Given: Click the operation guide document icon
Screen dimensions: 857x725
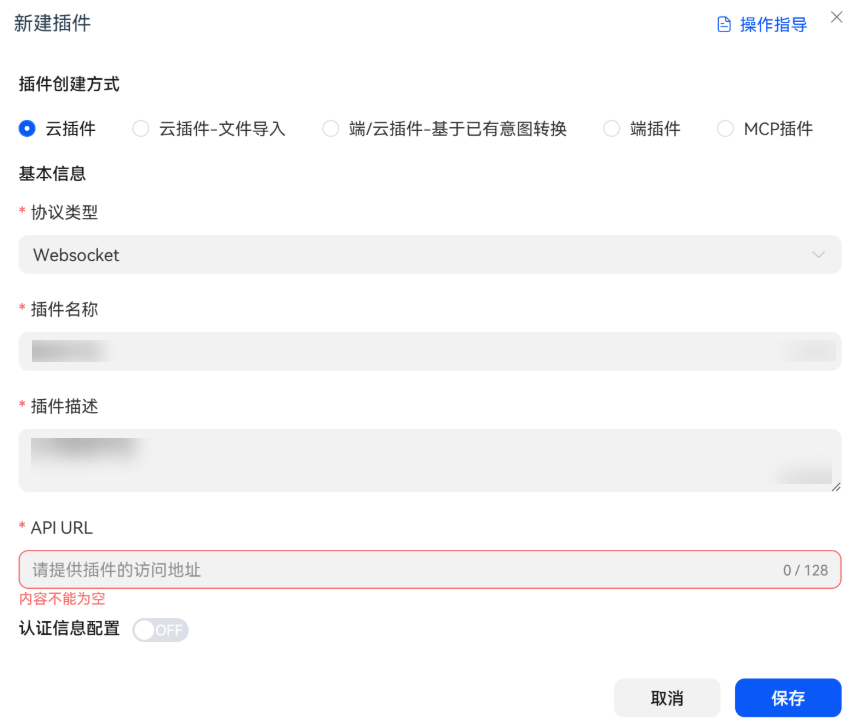Looking at the screenshot, I should tap(724, 25).
